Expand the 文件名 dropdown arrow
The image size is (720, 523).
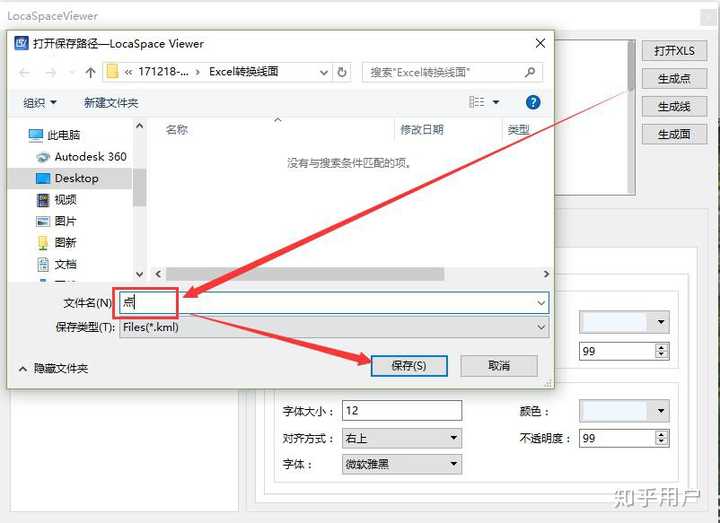(x=541, y=303)
